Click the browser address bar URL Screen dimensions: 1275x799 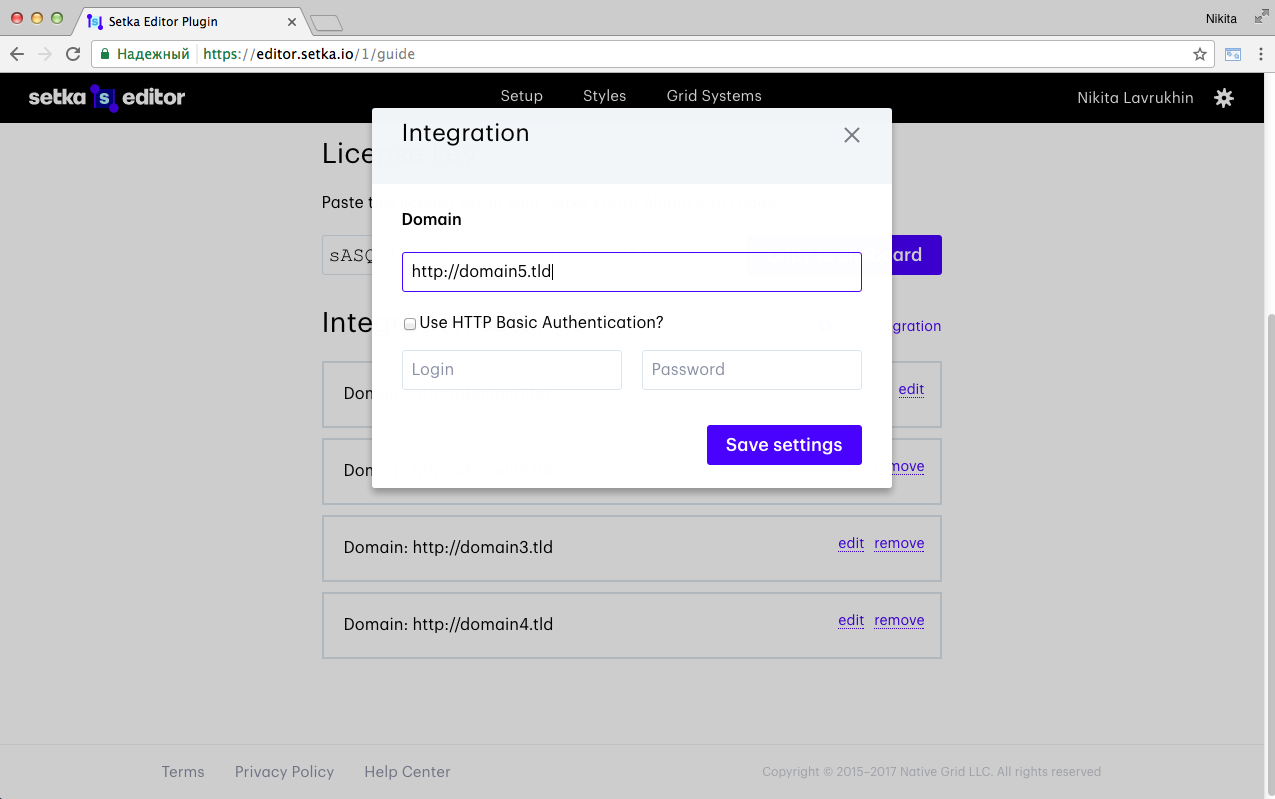click(x=309, y=54)
